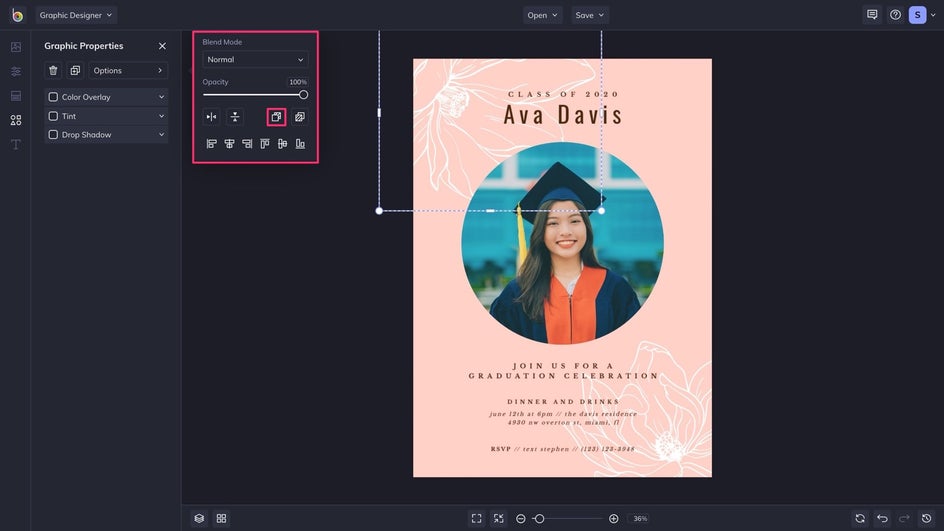944x531 pixels.
Task: Zoom out with the minus icon
Action: tap(521, 518)
